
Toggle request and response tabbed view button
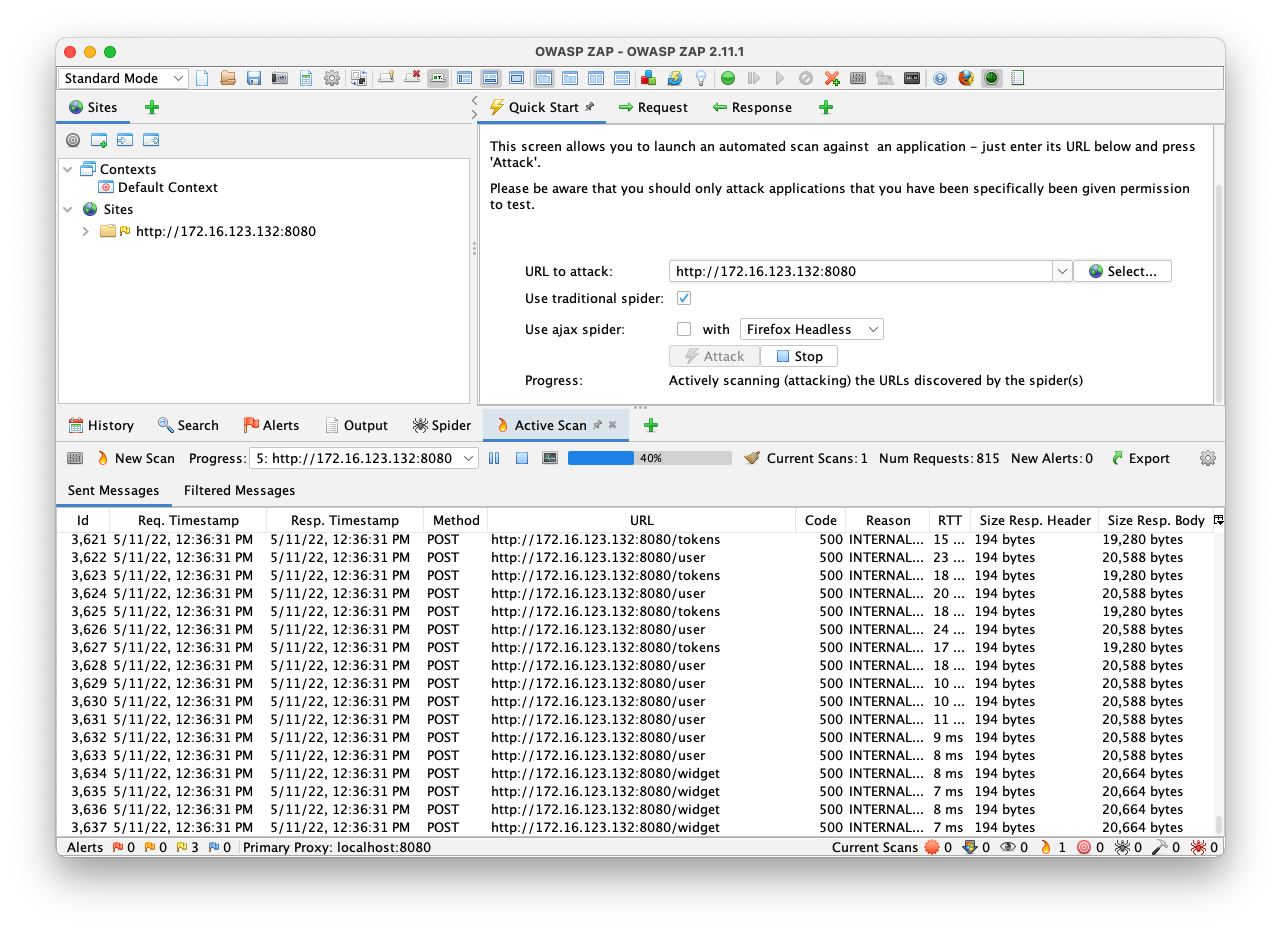tap(543, 78)
